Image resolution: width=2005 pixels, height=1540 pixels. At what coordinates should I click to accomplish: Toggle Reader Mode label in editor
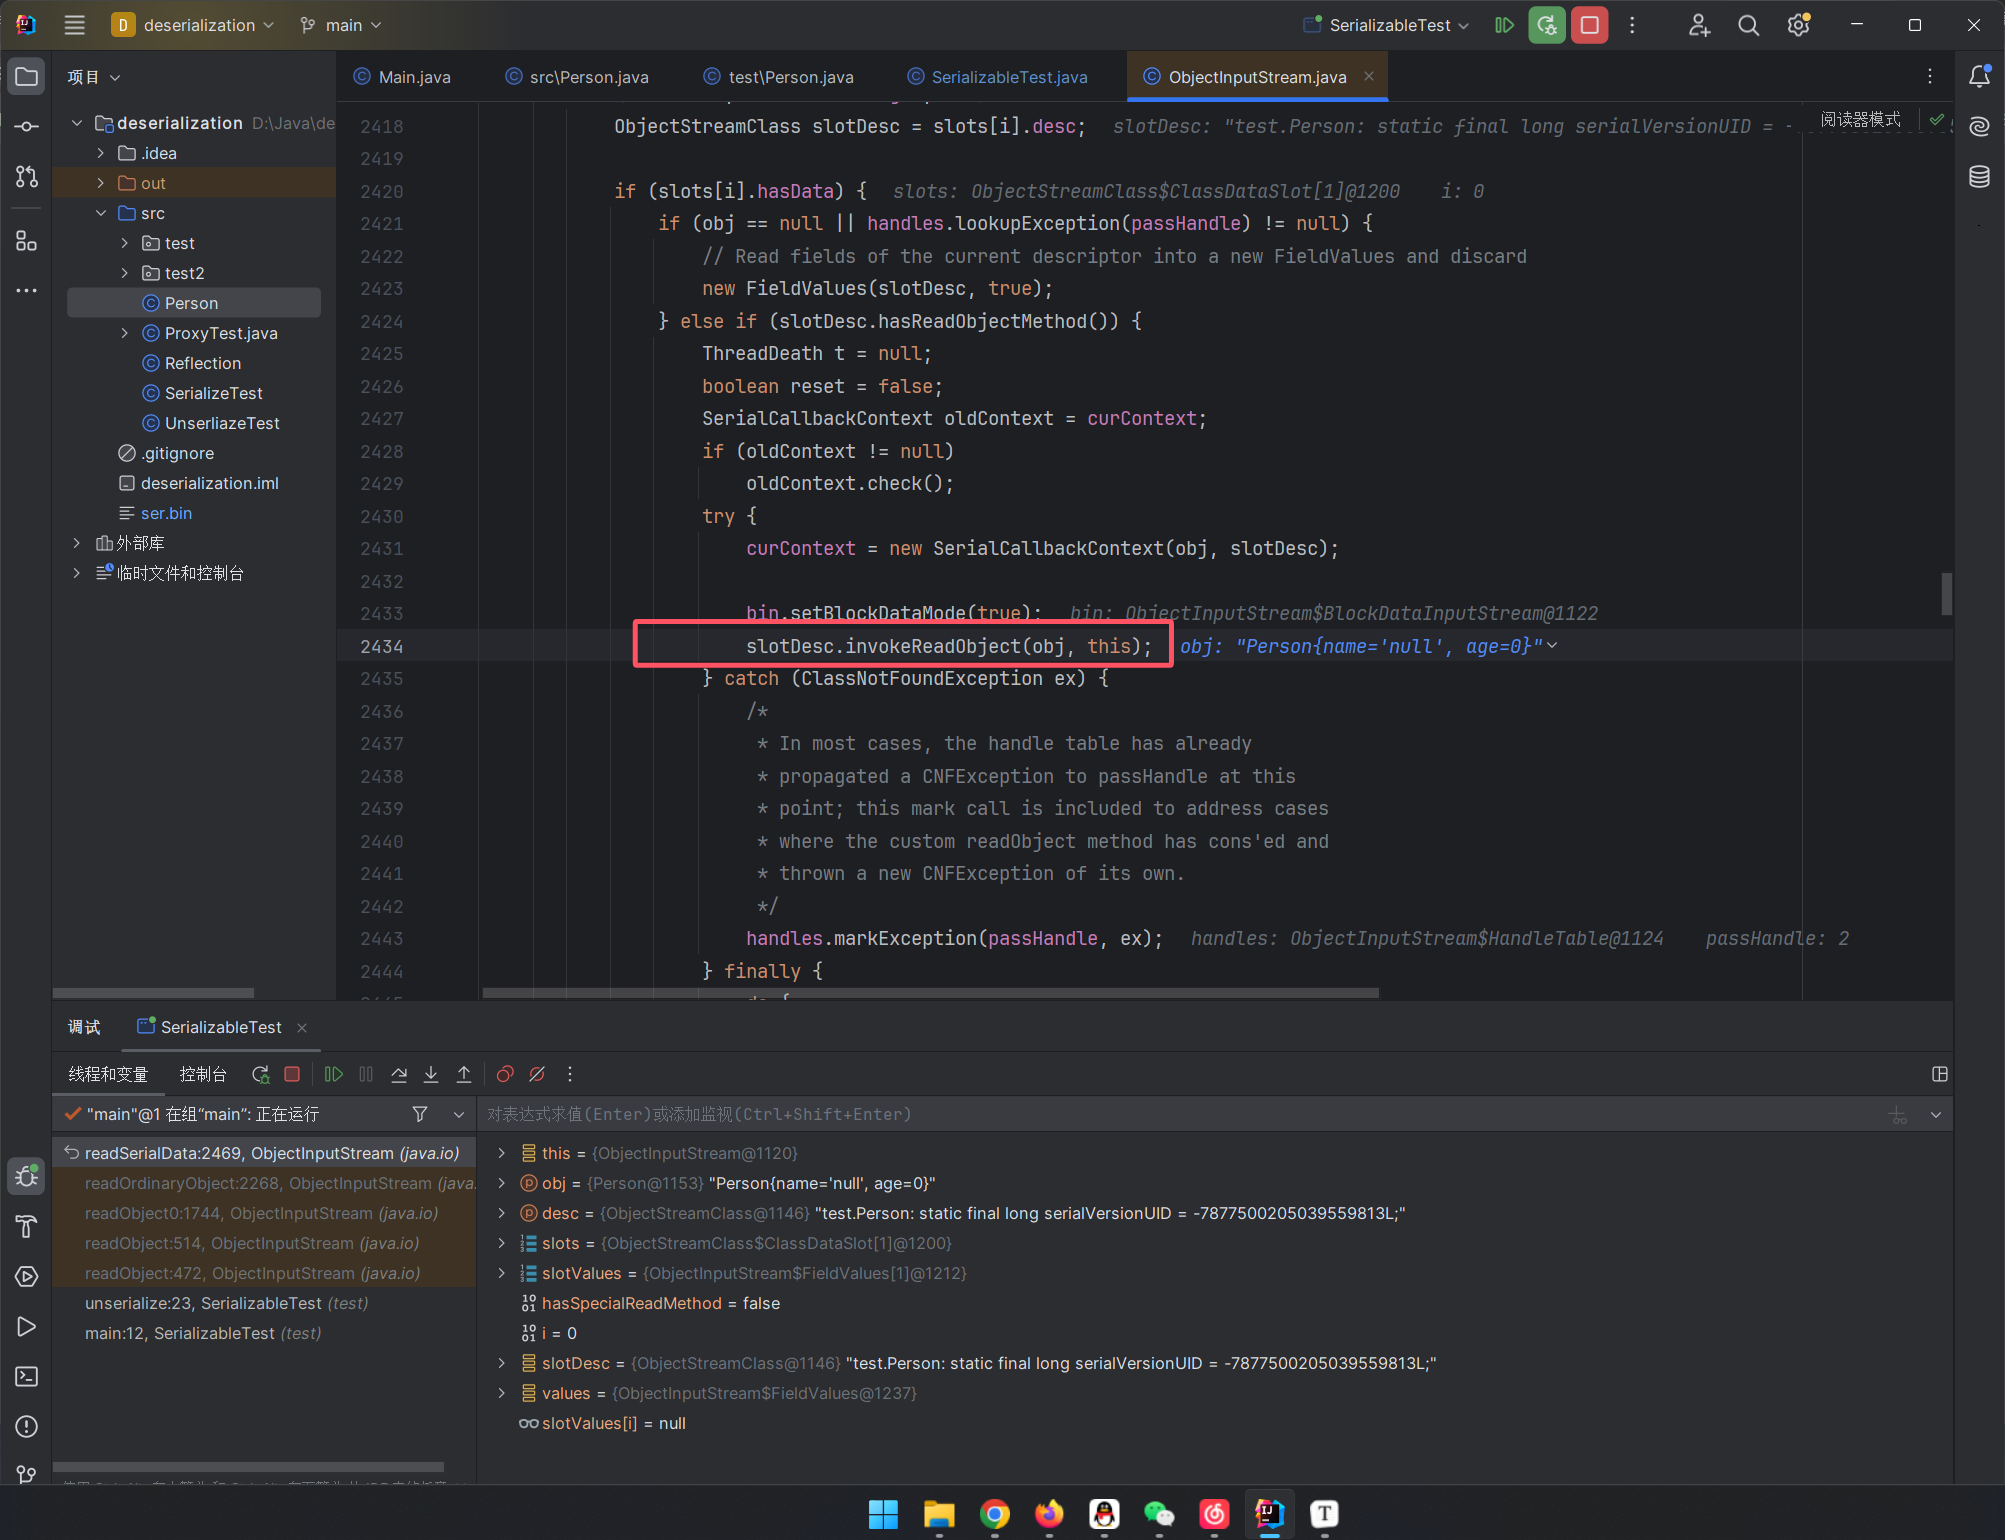pyautogui.click(x=1861, y=119)
